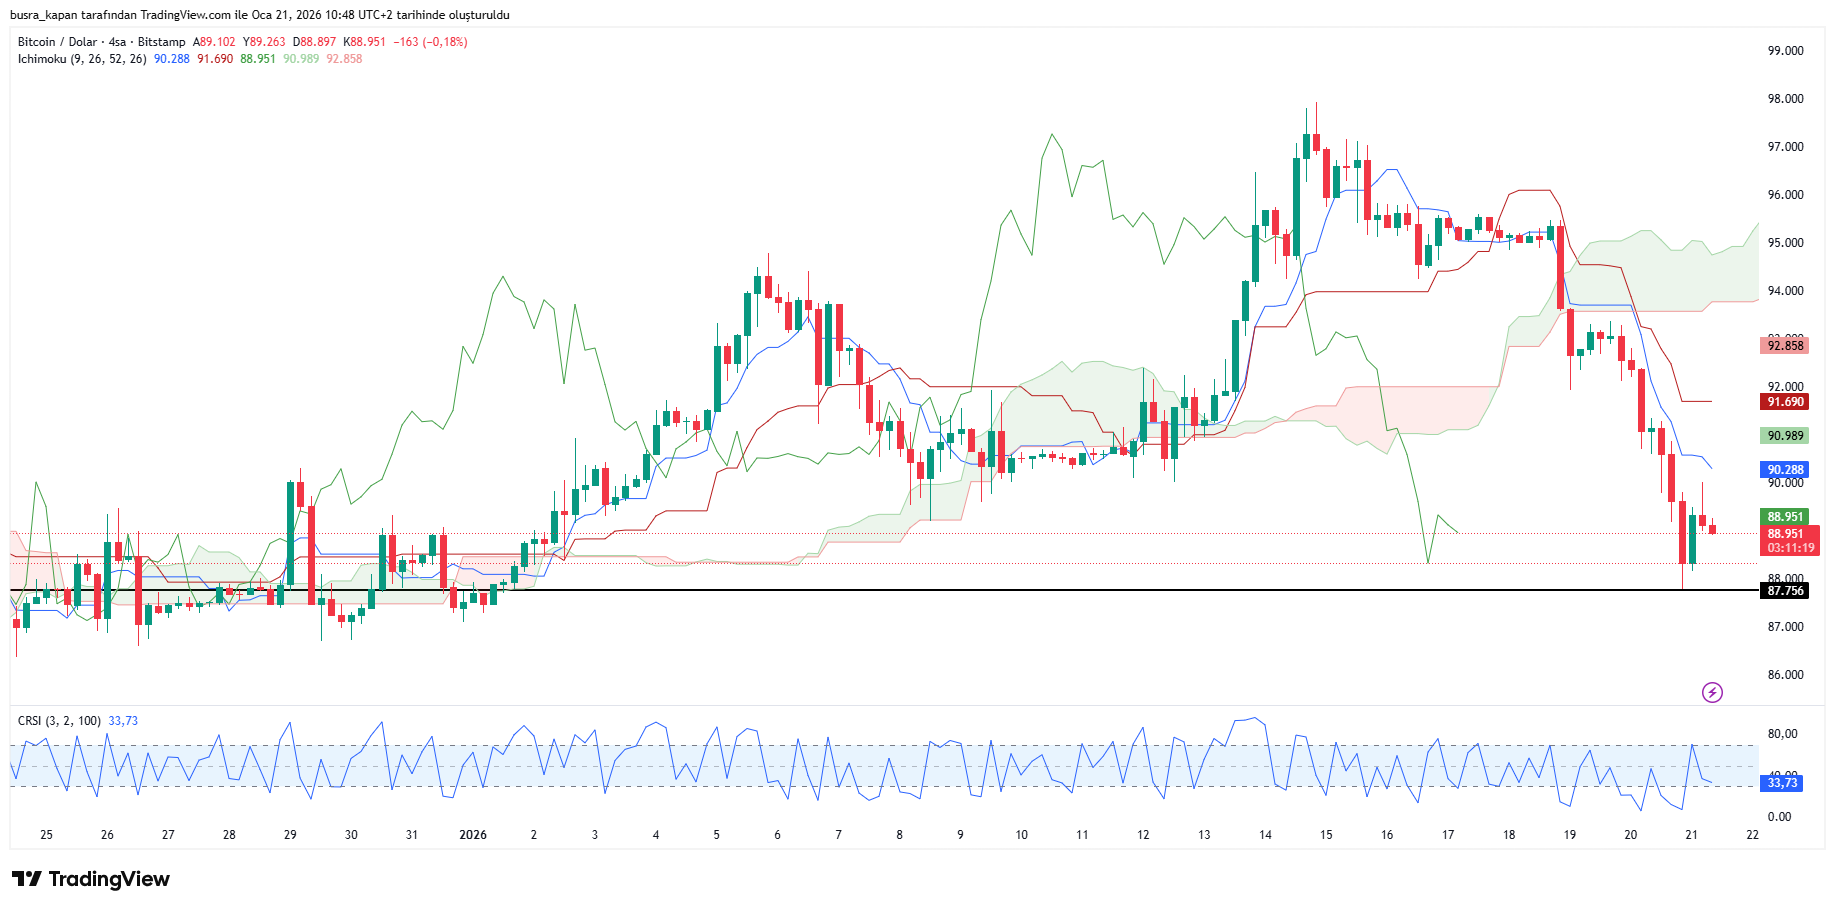Screen dimensions: 1835x909
Task: Click the red 91.690 price axis label
Action: point(1785,402)
